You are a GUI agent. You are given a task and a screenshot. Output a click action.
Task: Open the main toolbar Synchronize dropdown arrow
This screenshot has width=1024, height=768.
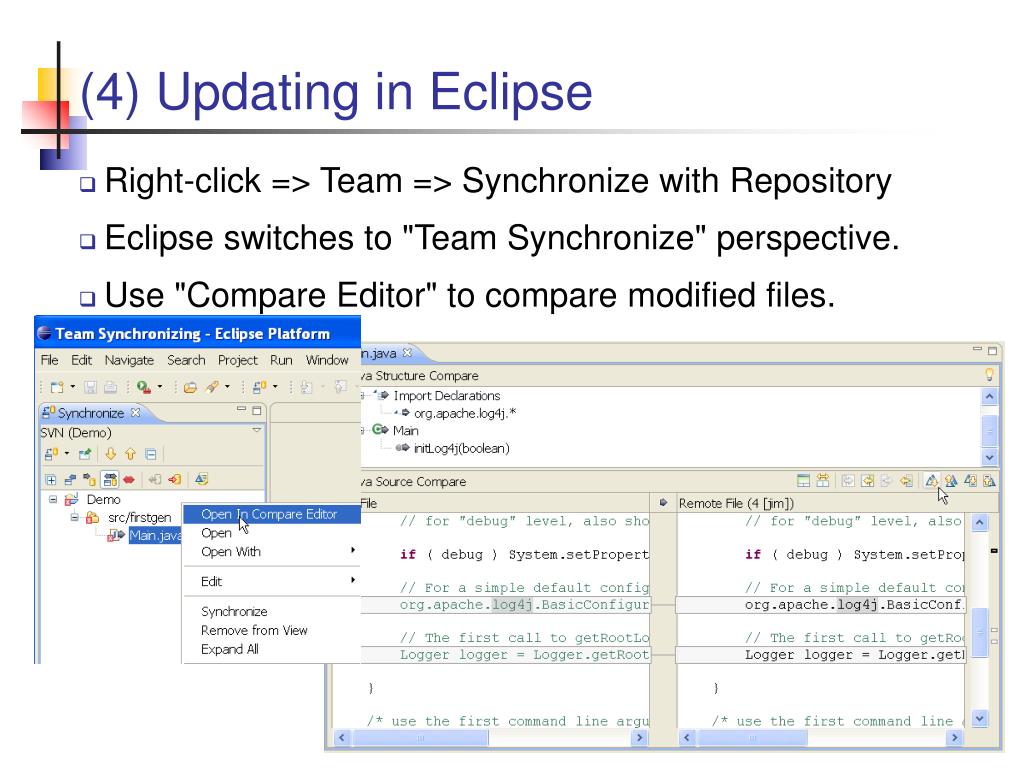coord(275,387)
